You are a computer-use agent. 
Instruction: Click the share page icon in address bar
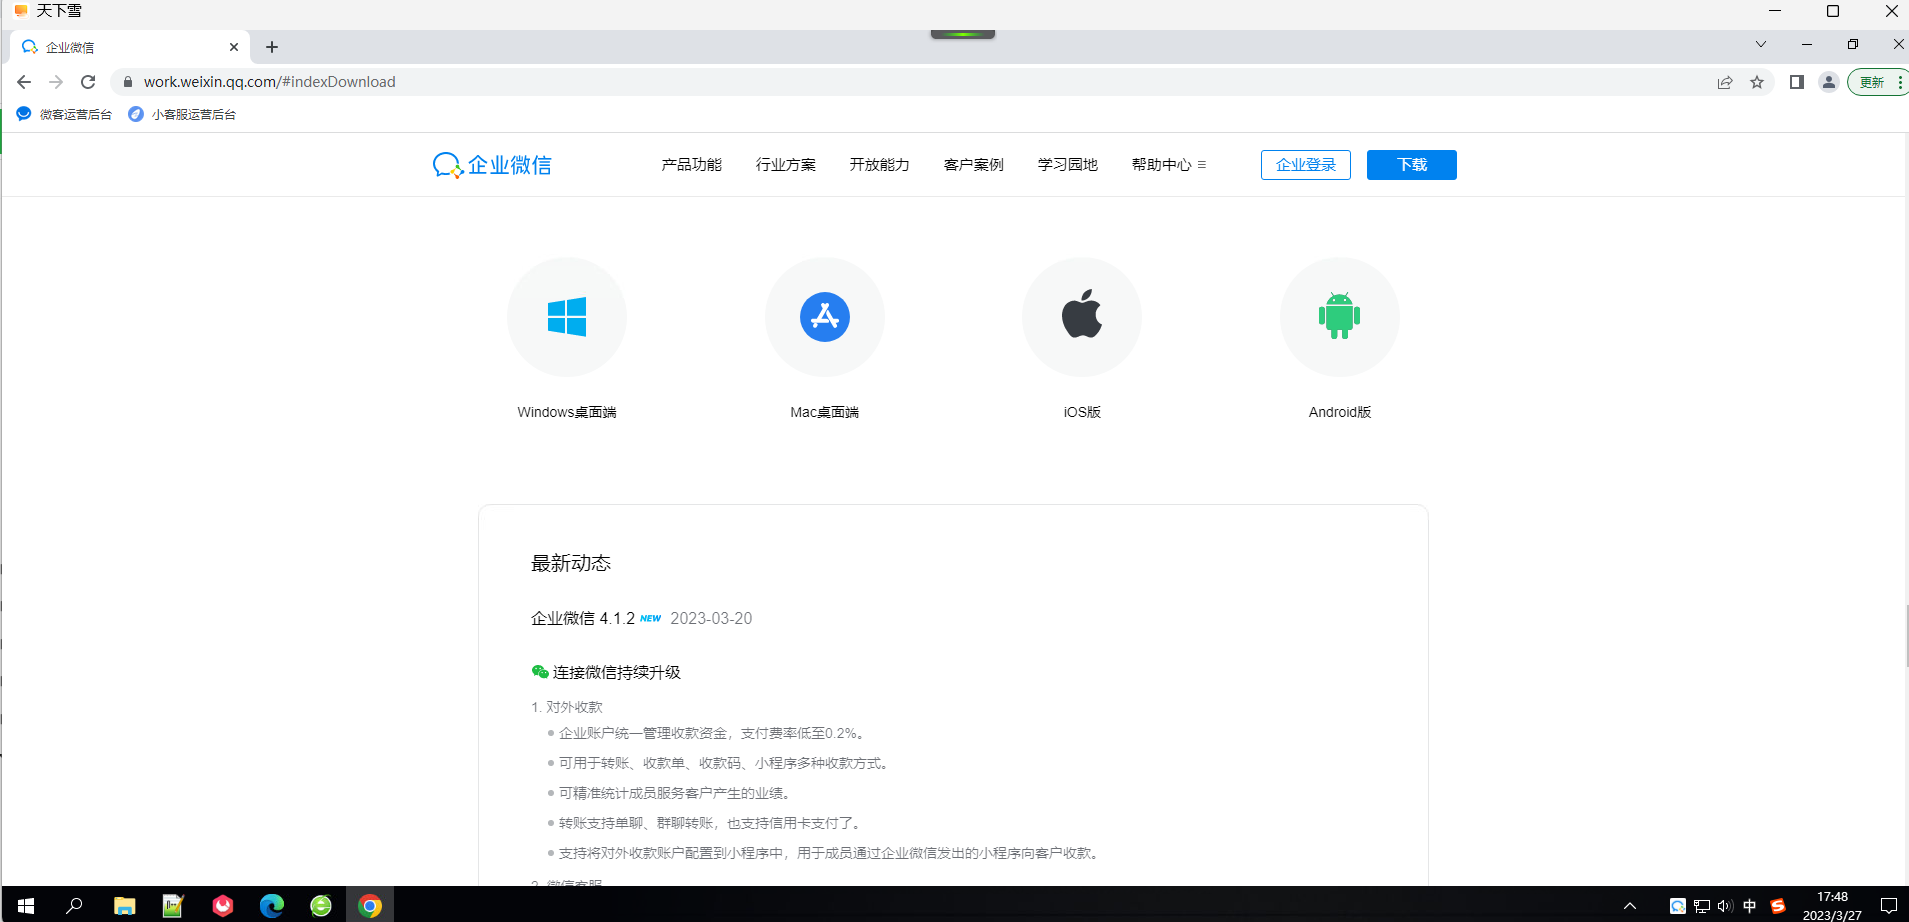point(1725,82)
